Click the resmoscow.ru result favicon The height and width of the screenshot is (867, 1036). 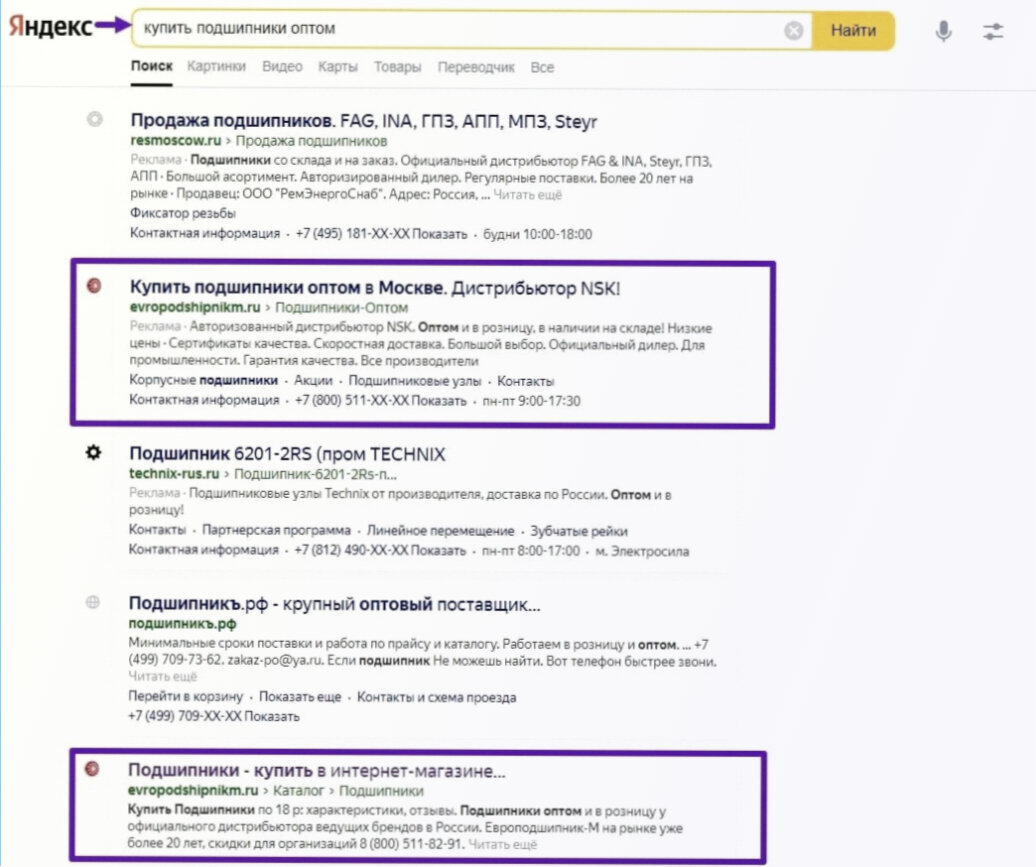[x=94, y=119]
